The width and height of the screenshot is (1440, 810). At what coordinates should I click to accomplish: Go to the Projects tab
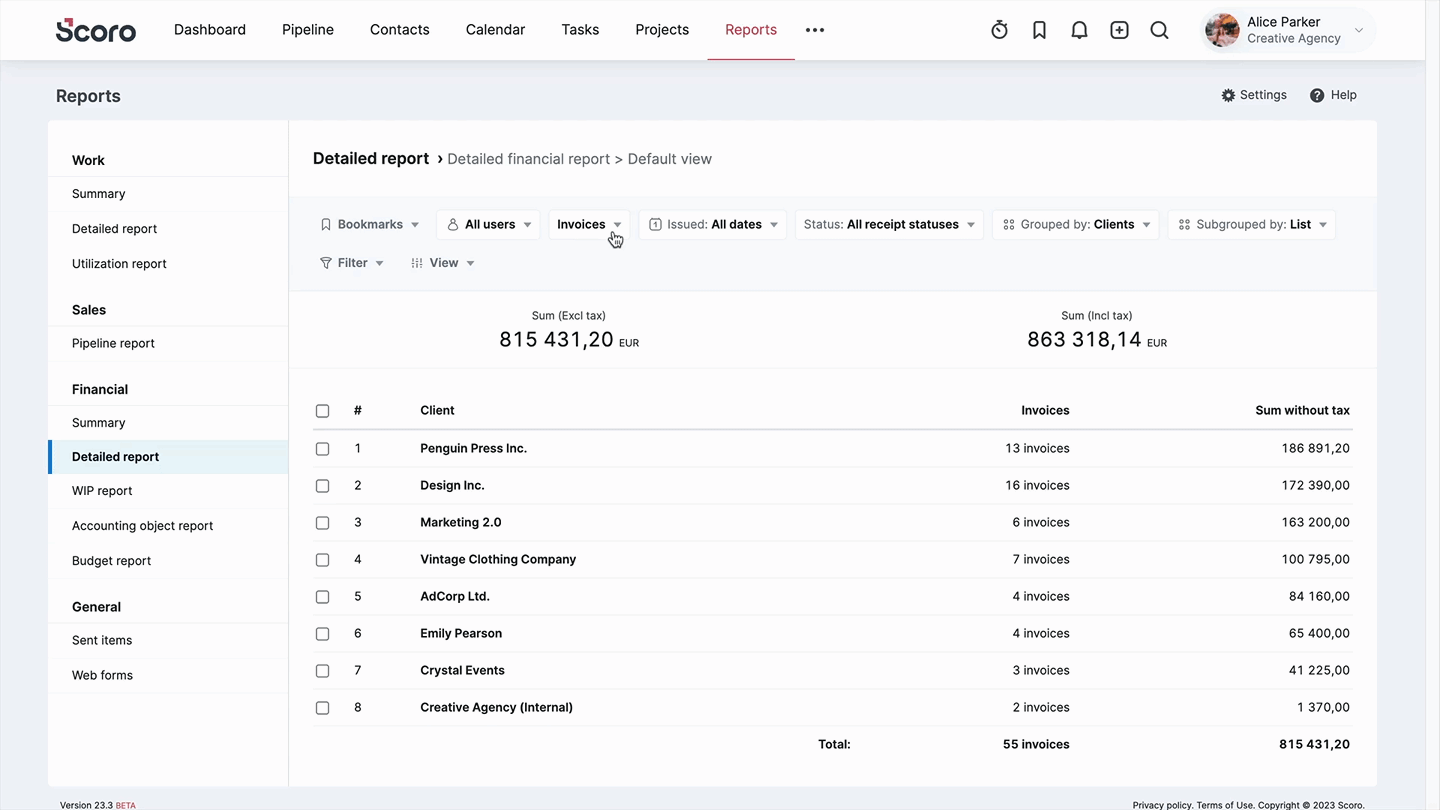(x=662, y=30)
